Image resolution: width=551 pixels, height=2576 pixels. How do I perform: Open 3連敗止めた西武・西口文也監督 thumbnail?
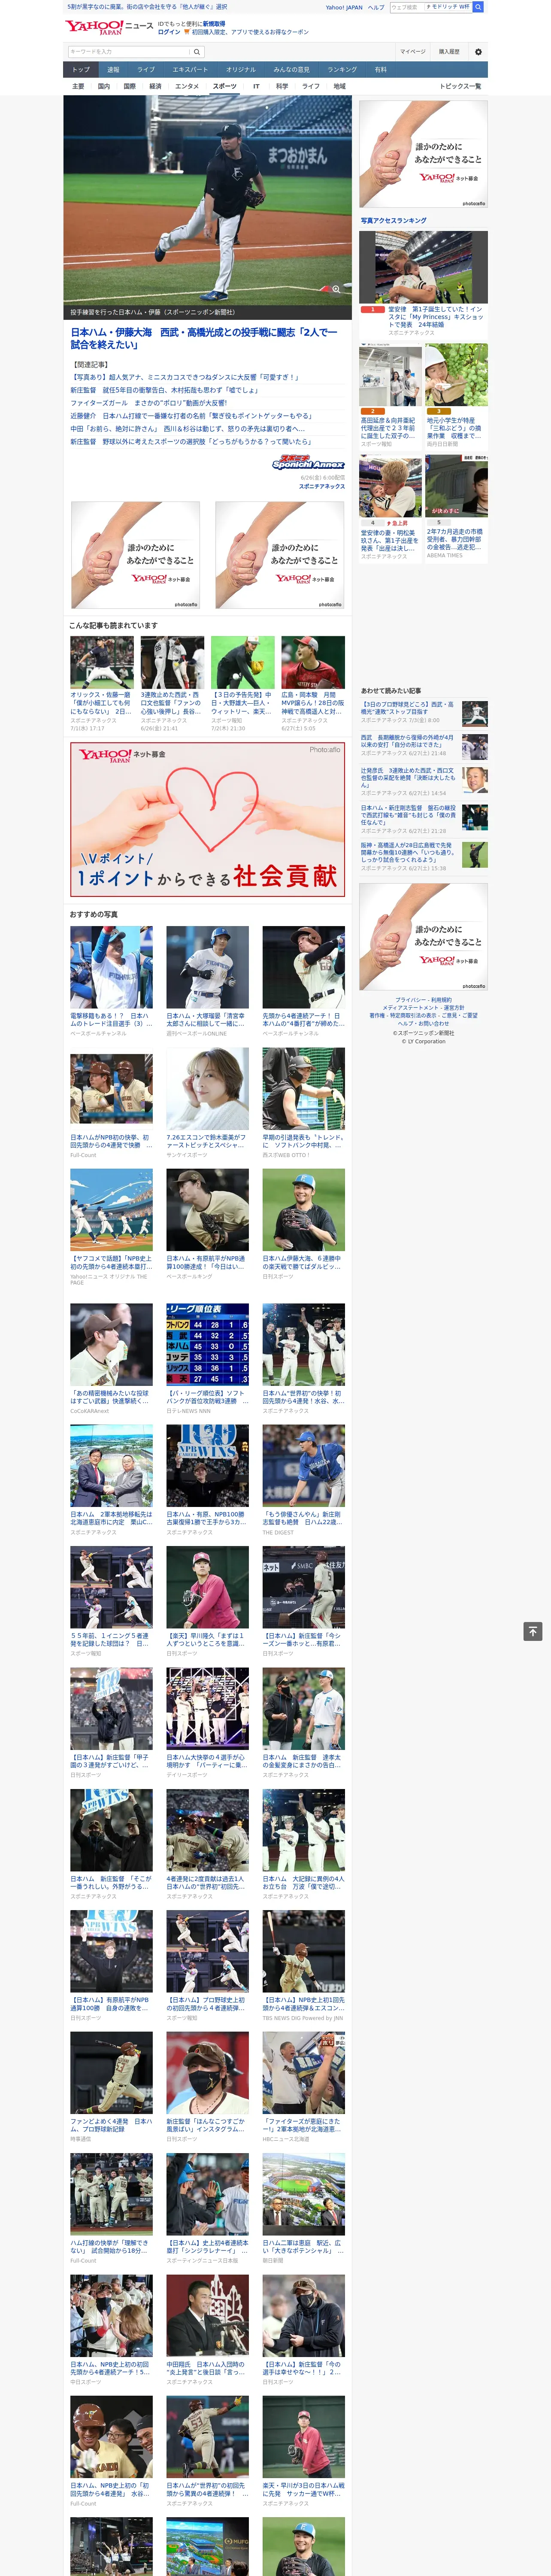tap(172, 662)
